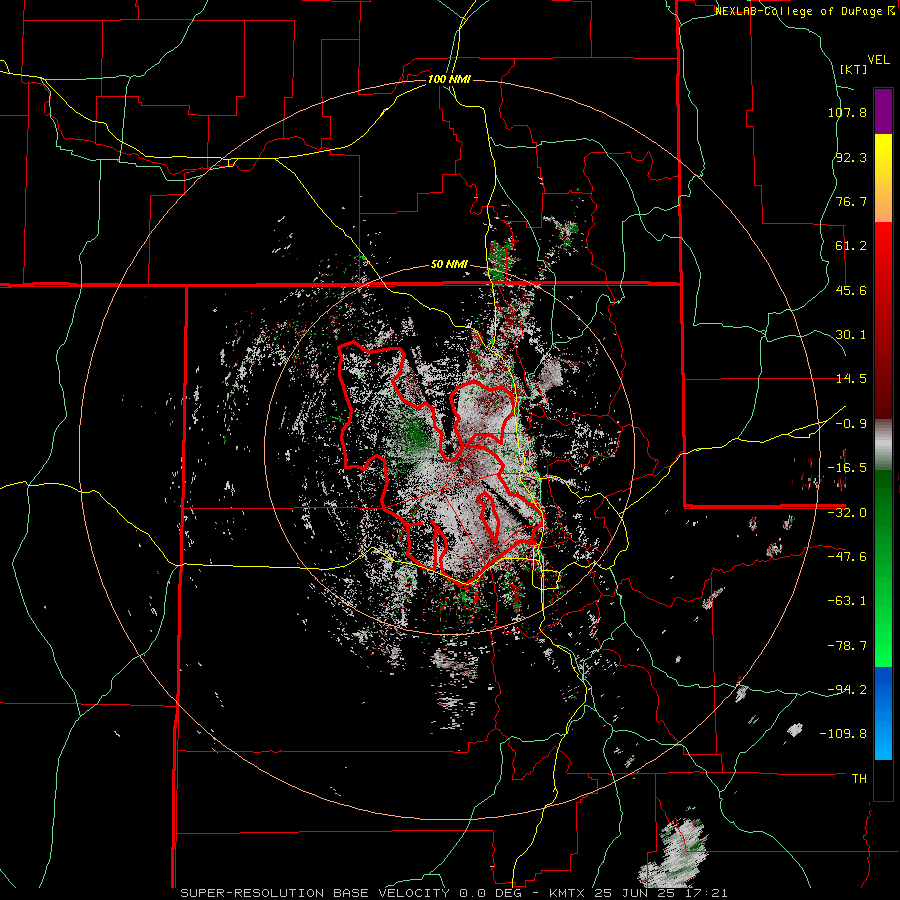Select the 45.6 scale value
Screen dimensions: 900x900
851,290
